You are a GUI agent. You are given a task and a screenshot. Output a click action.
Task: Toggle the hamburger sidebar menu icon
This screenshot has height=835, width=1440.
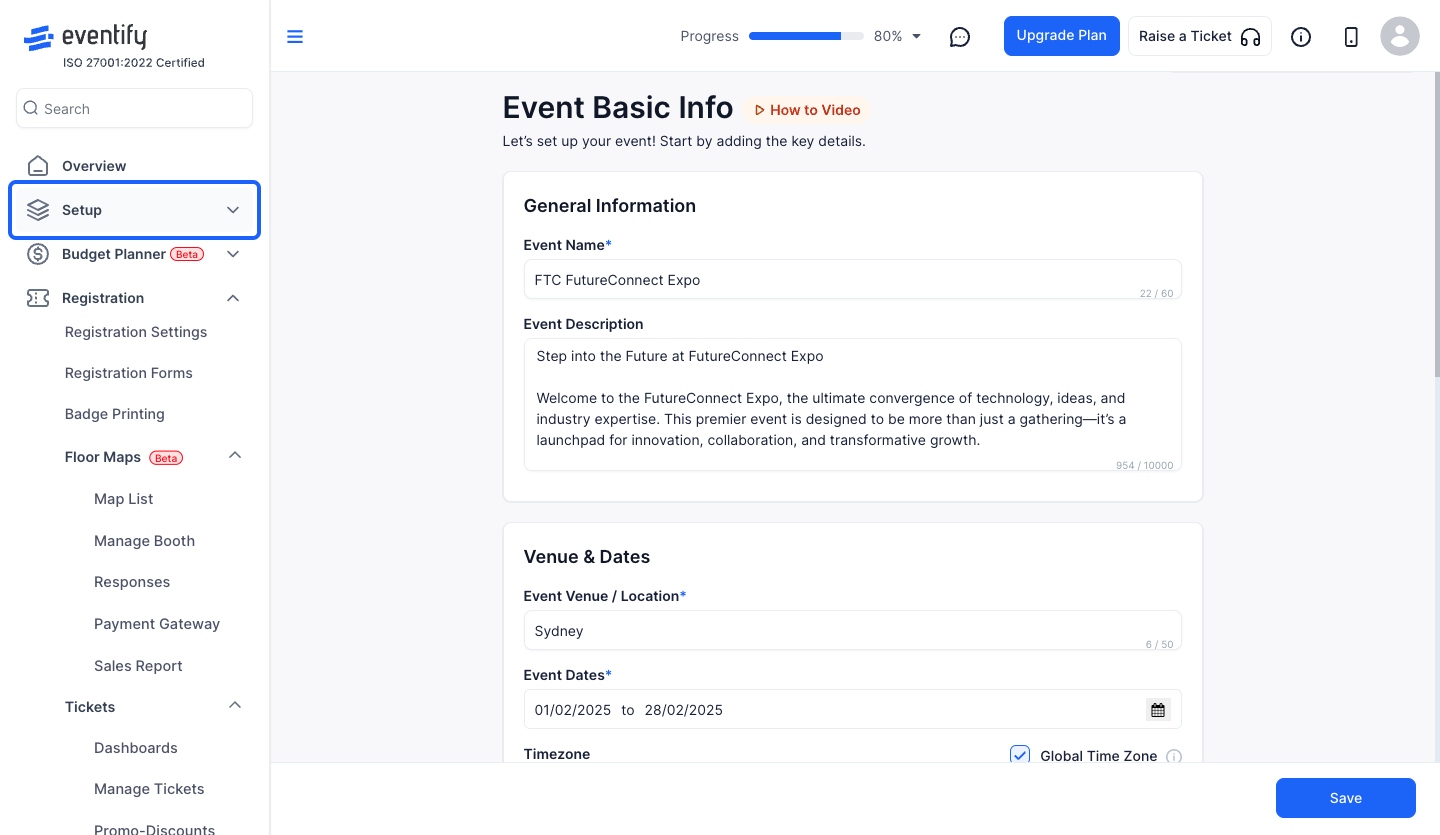(x=295, y=37)
